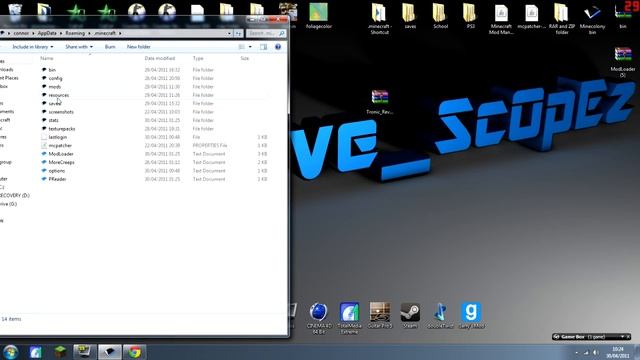Click Roaming in the address breadcrumb

point(75,33)
